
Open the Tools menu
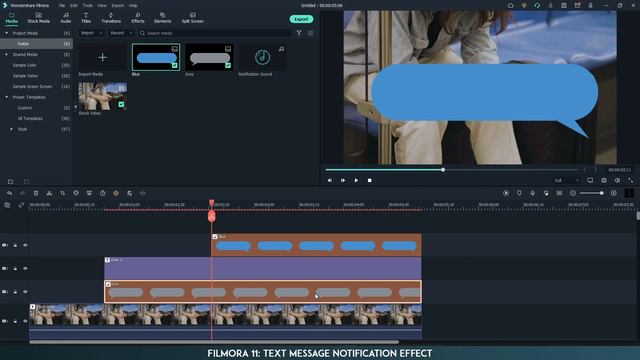pos(88,6)
